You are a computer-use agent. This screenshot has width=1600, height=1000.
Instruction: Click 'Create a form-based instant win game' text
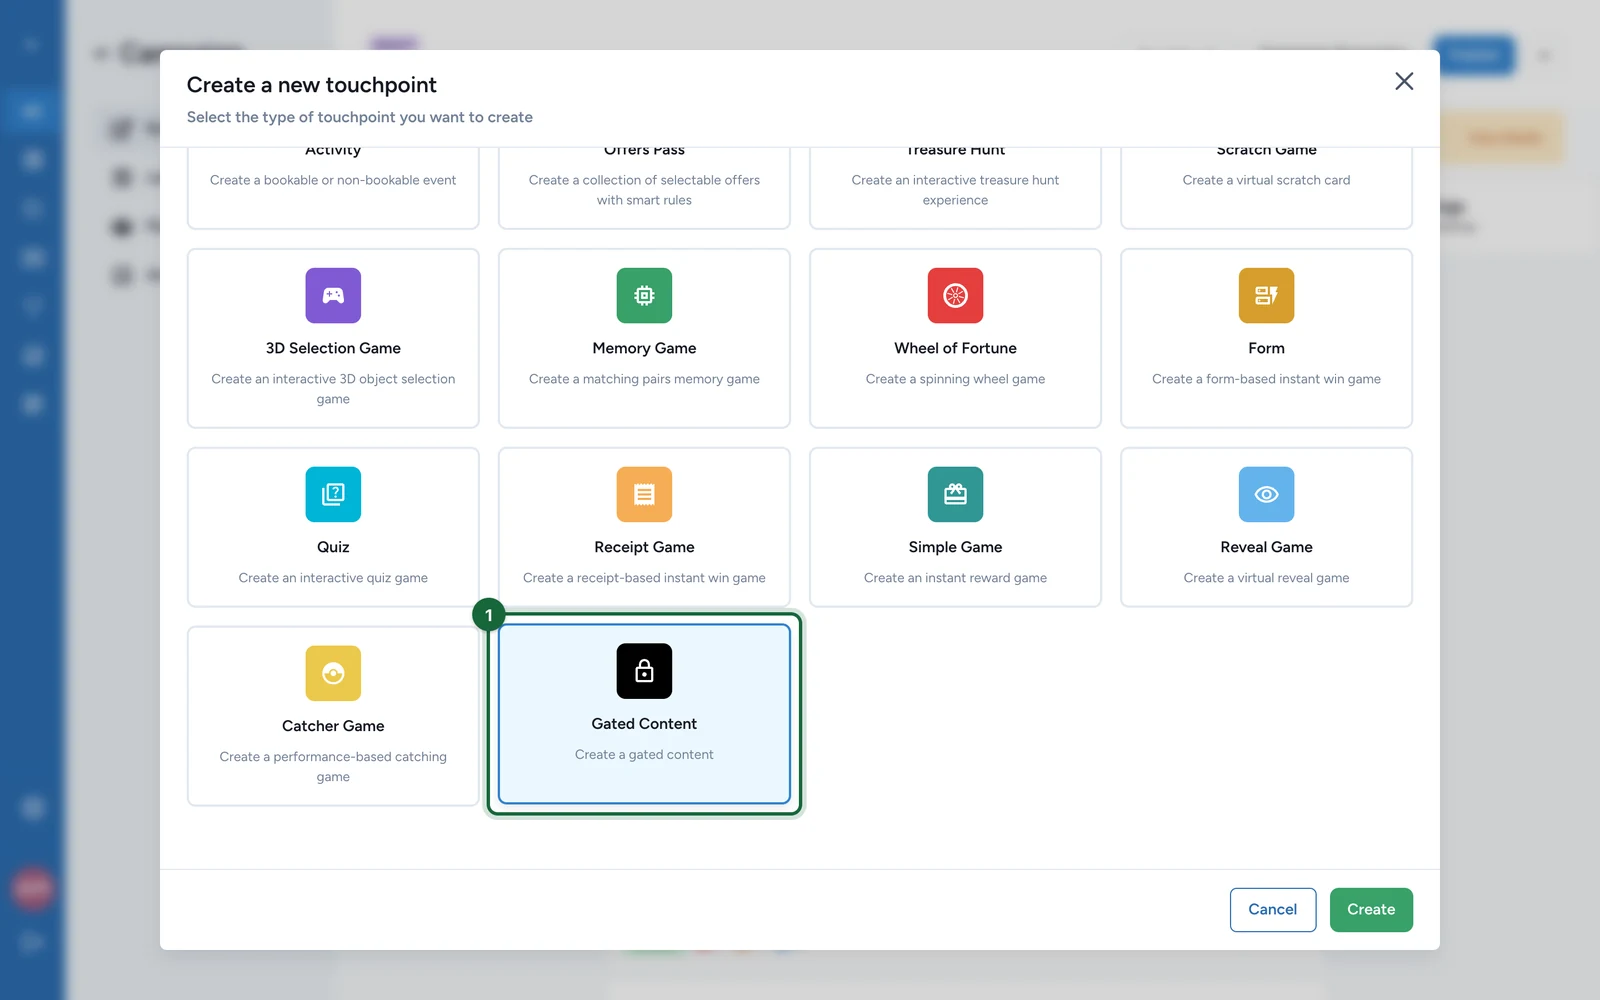click(x=1266, y=379)
